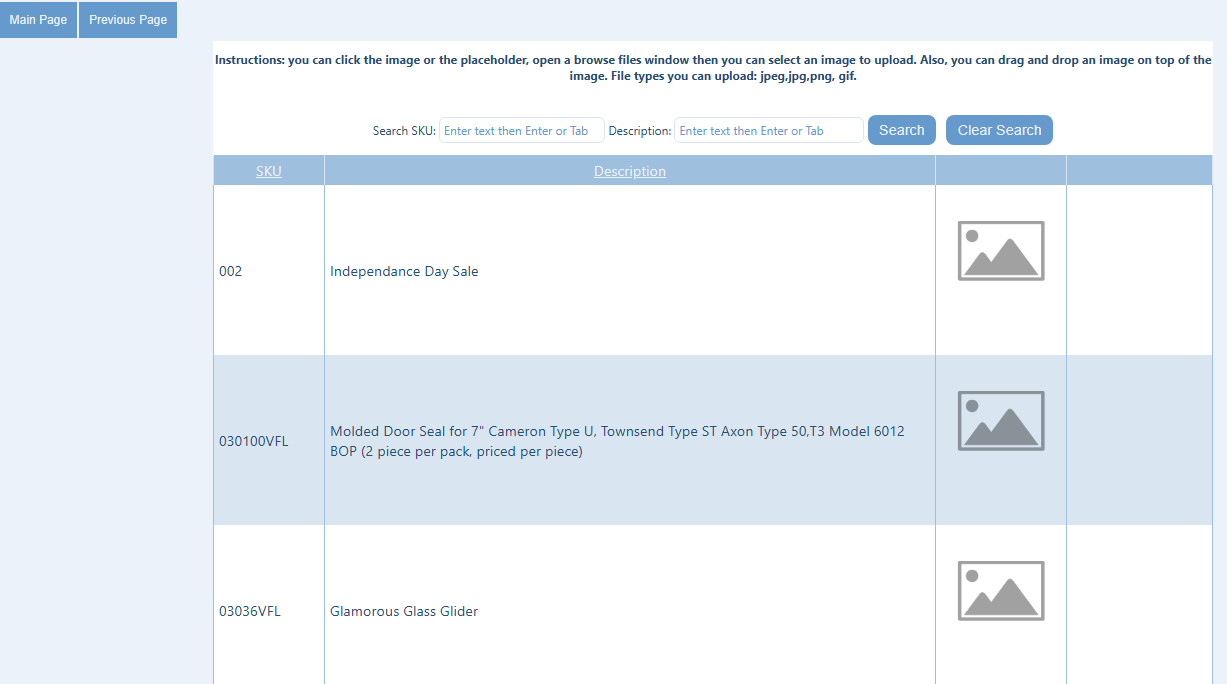
Task: Click into the Description search field
Action: pyautogui.click(x=768, y=131)
